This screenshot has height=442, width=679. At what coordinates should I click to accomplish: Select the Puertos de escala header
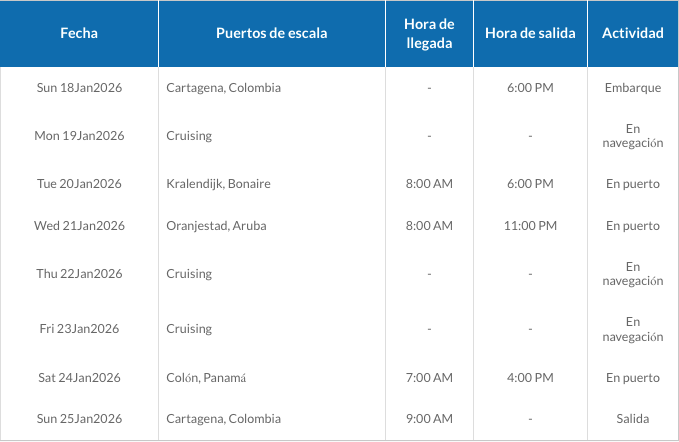point(272,33)
